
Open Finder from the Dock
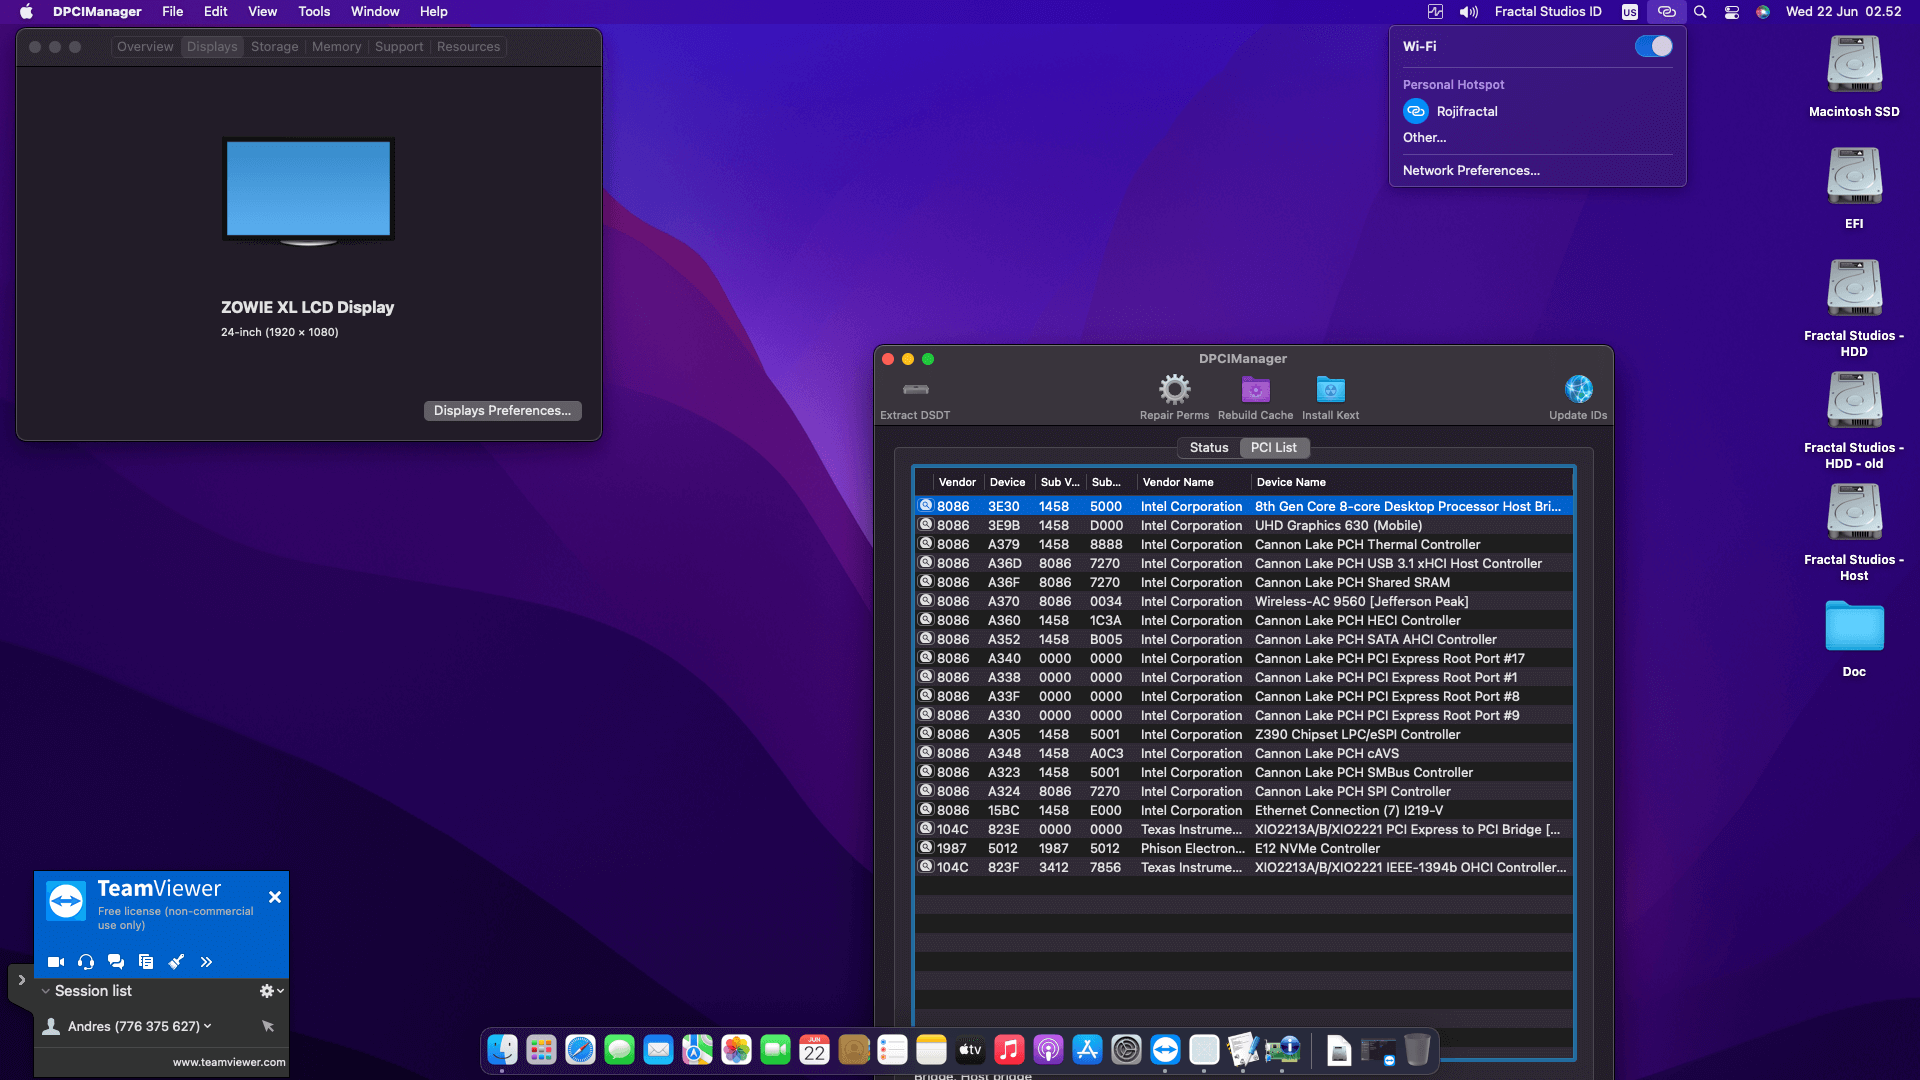click(x=502, y=1050)
